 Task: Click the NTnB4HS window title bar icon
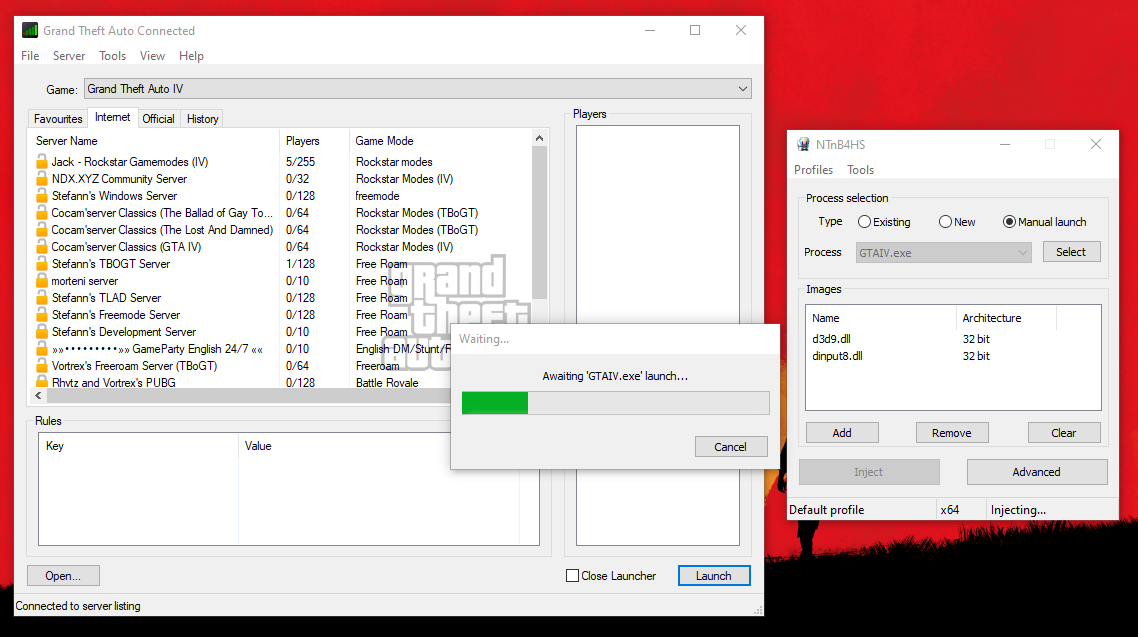point(803,144)
